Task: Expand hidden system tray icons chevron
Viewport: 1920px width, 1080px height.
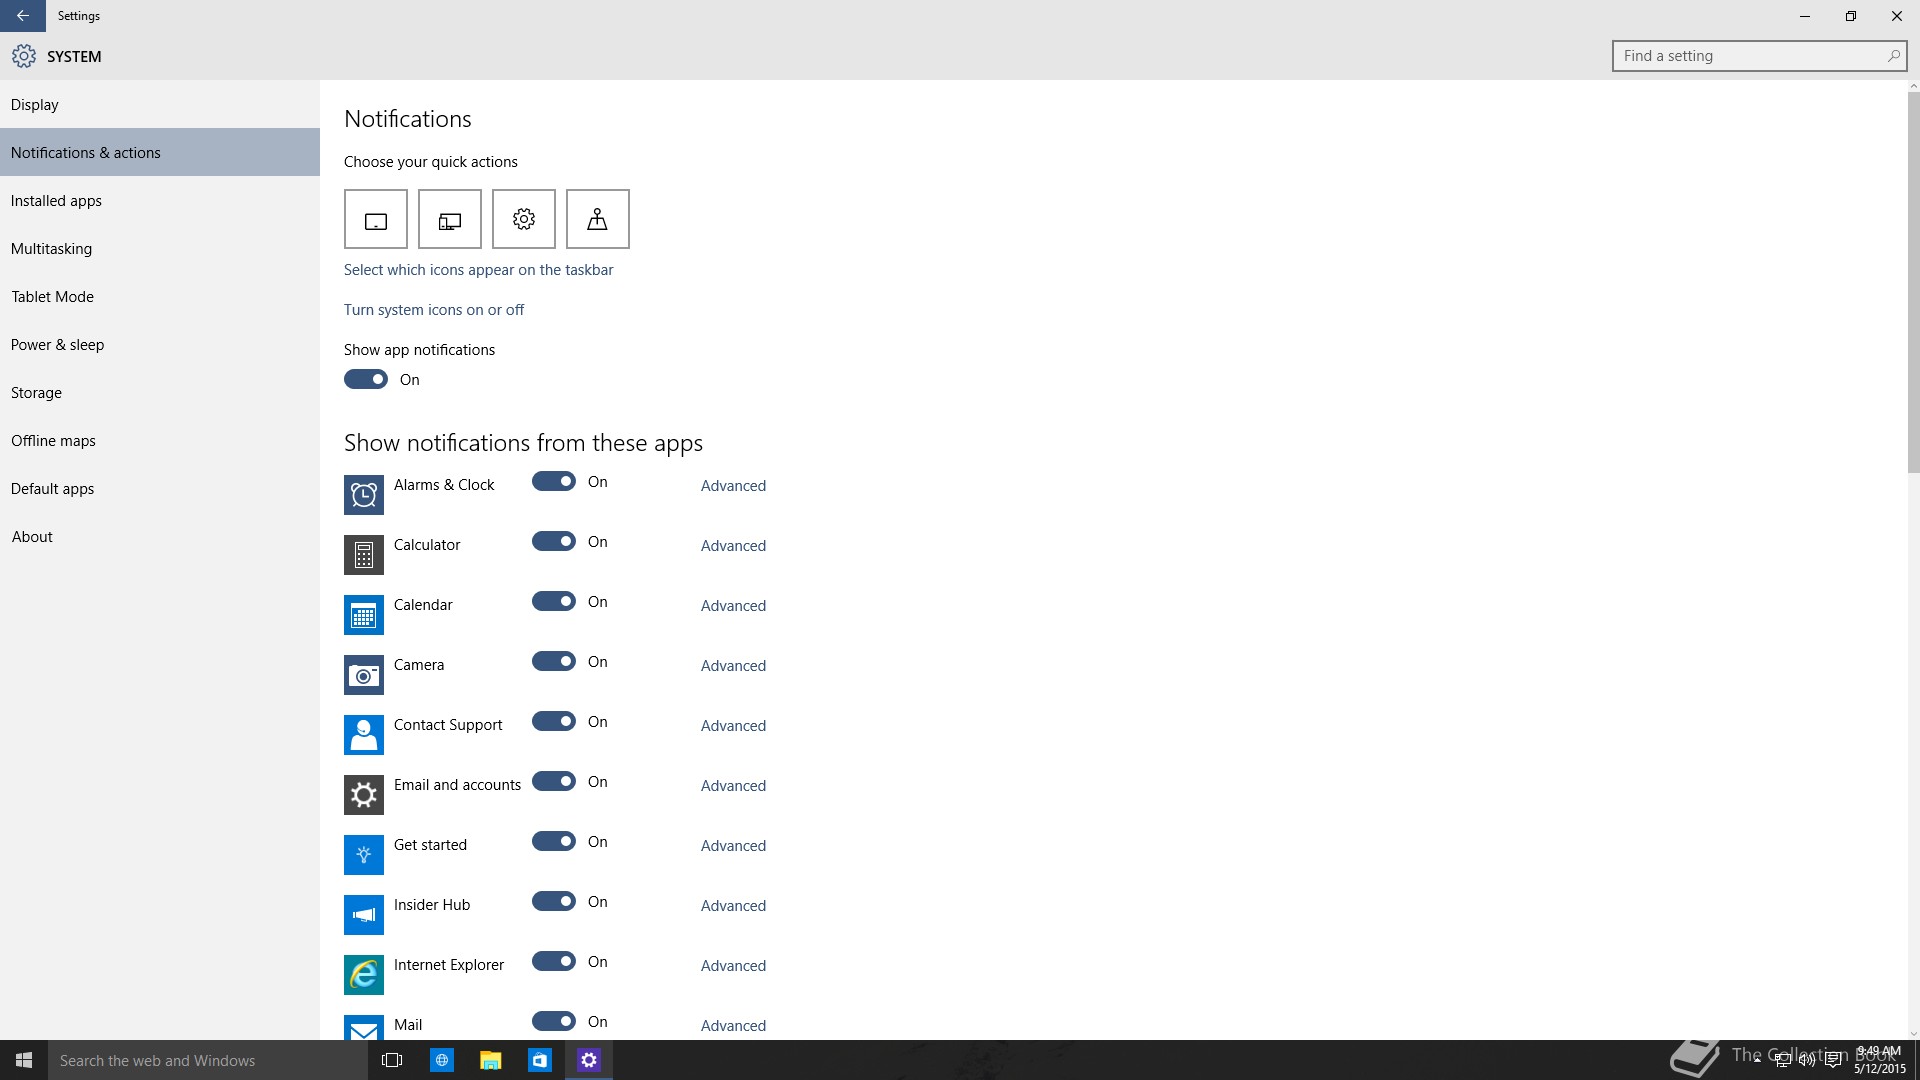Action: click(x=1757, y=1060)
